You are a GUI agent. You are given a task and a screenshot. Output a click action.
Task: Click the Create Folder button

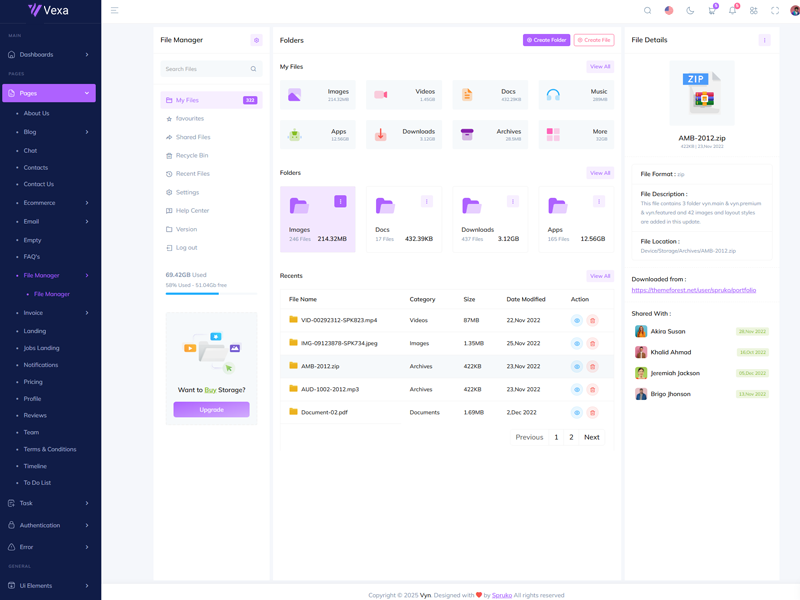pos(546,40)
